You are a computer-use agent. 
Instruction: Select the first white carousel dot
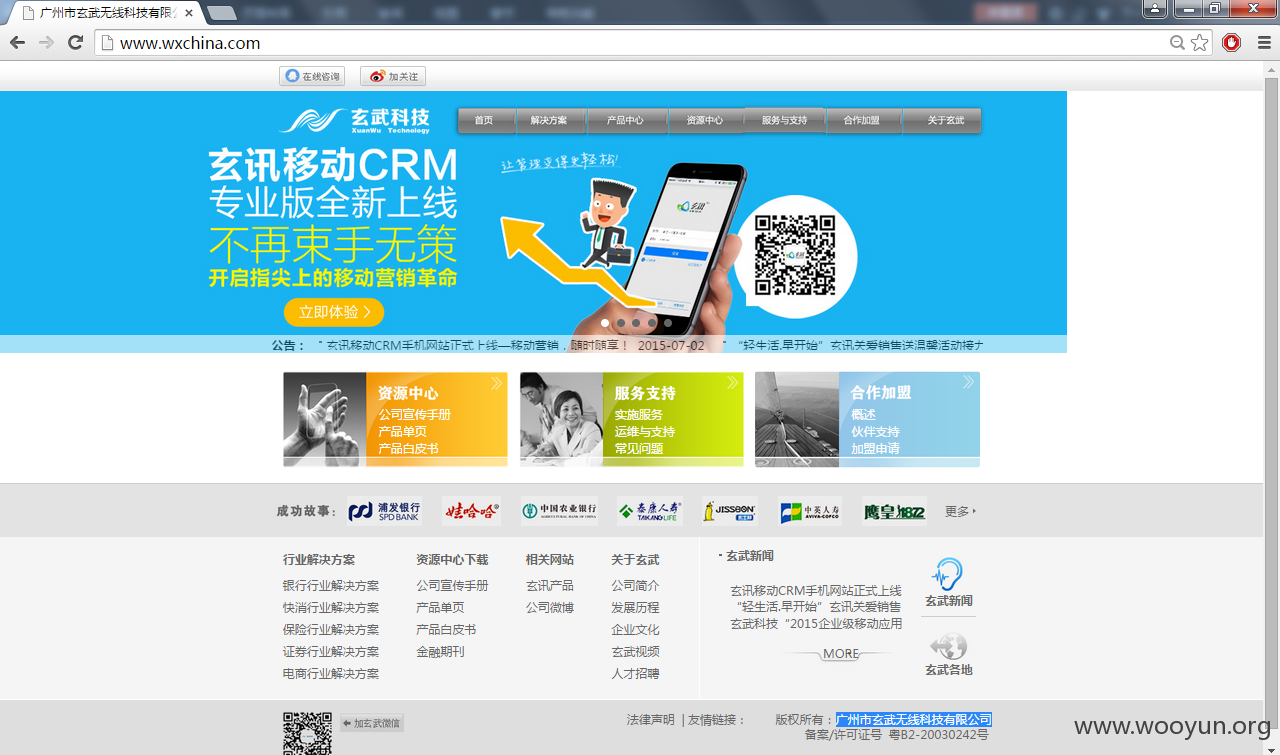coord(605,323)
